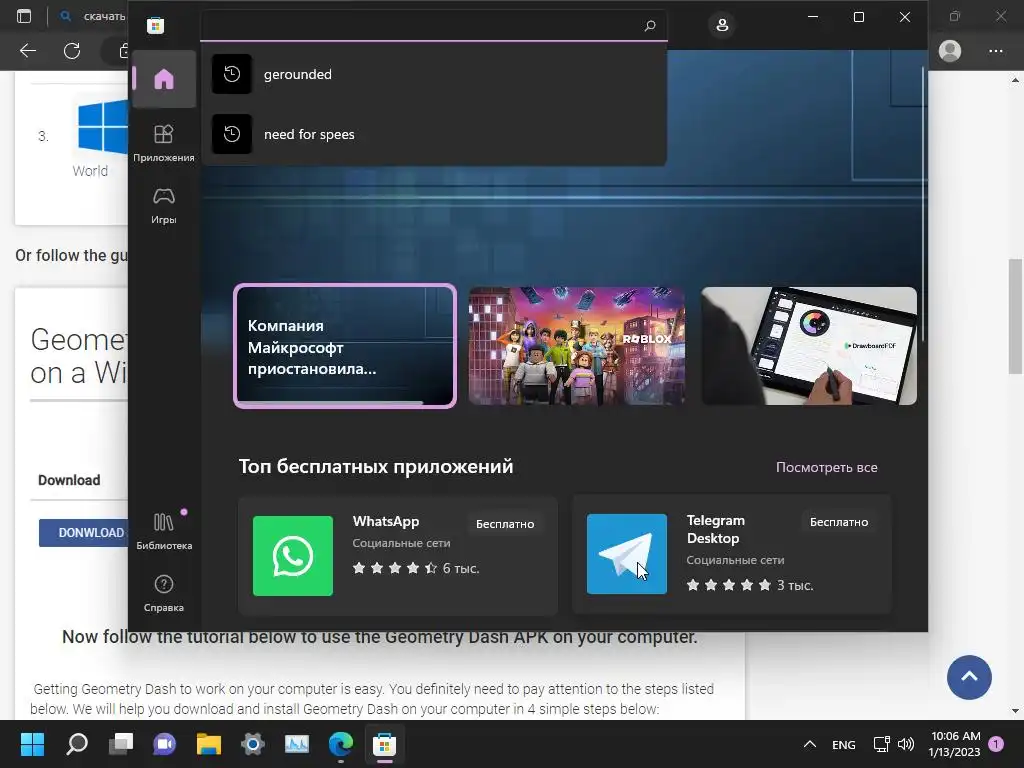Screen dimensions: 1024x768
Task: Click the Store window vertical scrollbar
Action: [923, 204]
